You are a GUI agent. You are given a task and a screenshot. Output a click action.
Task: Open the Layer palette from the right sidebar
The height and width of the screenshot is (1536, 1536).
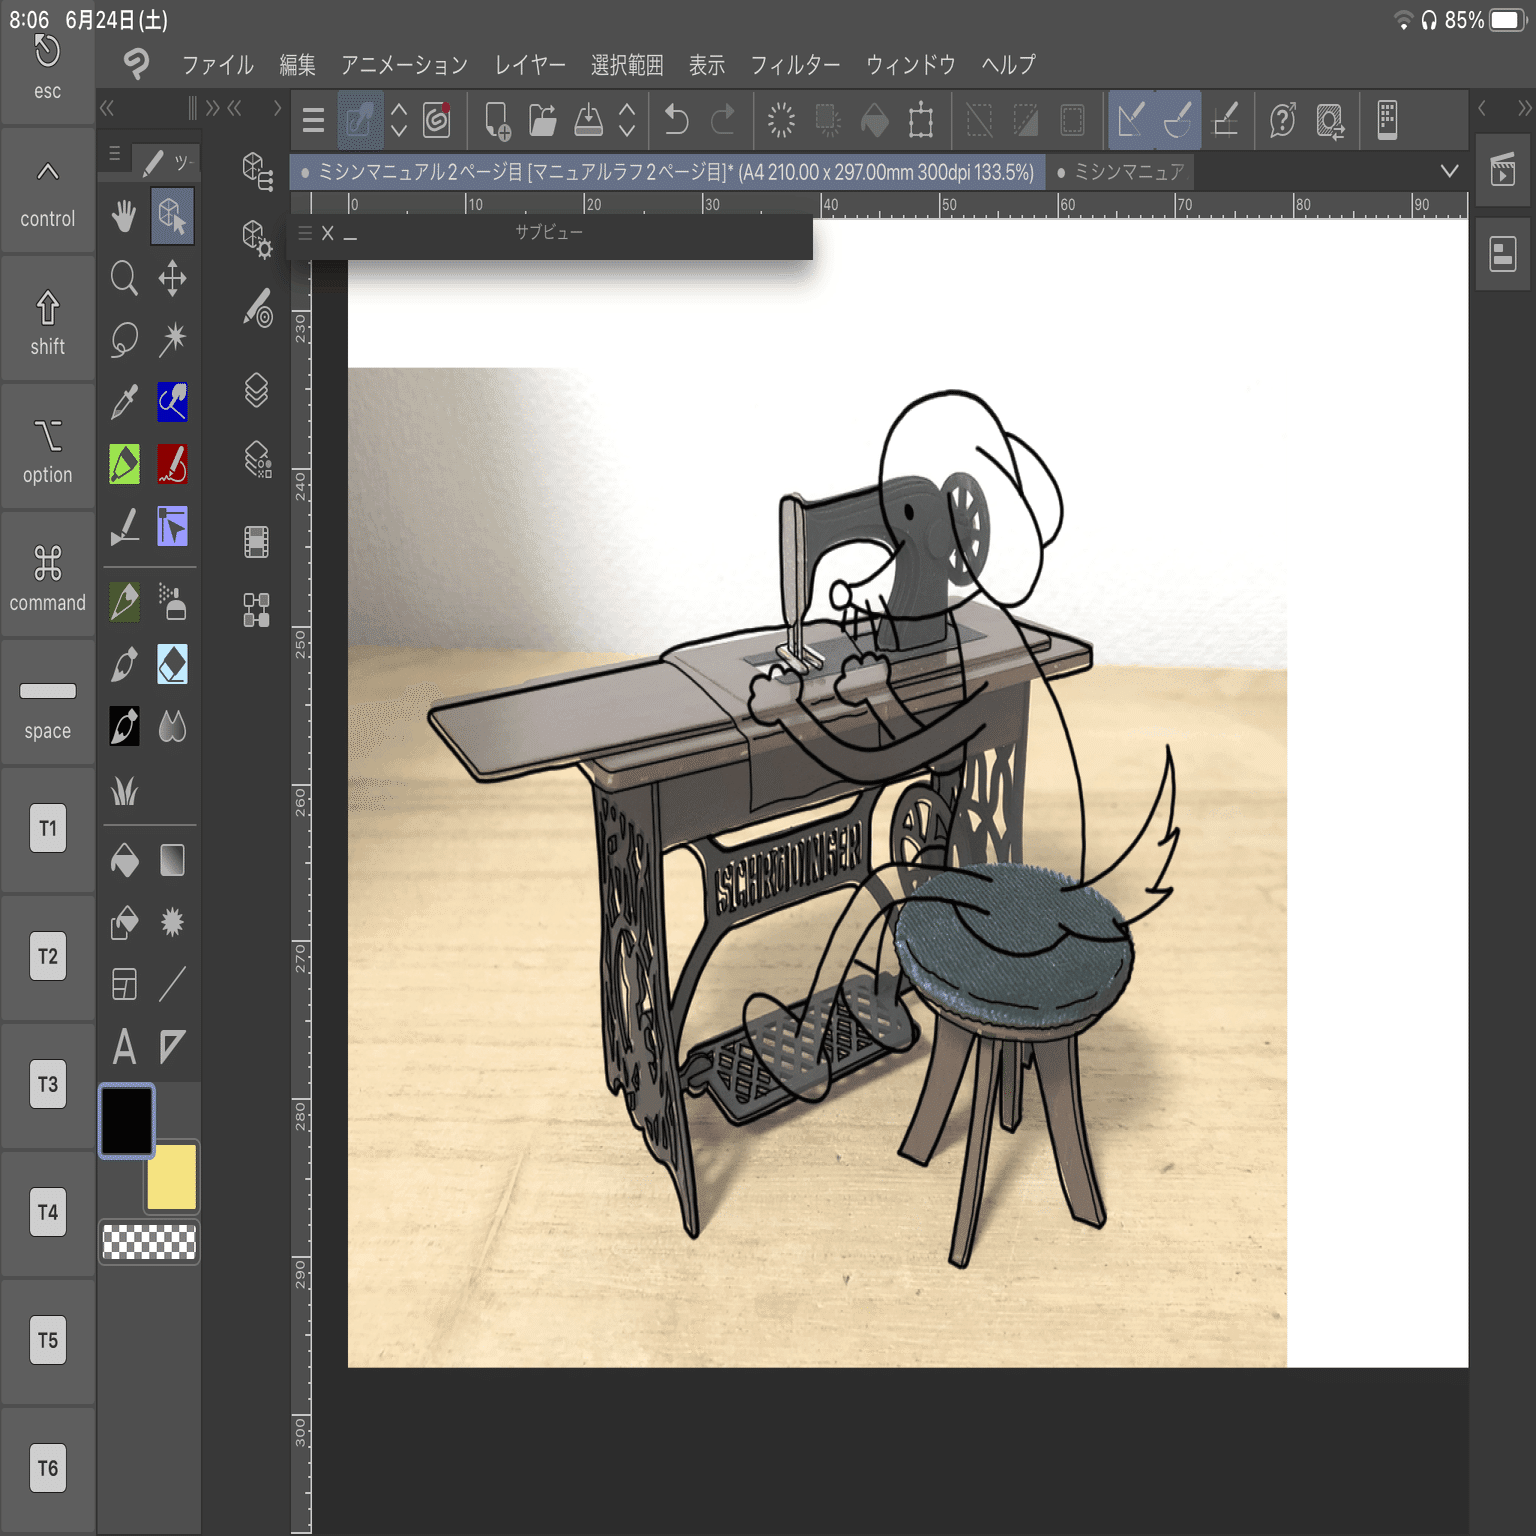[1503, 254]
